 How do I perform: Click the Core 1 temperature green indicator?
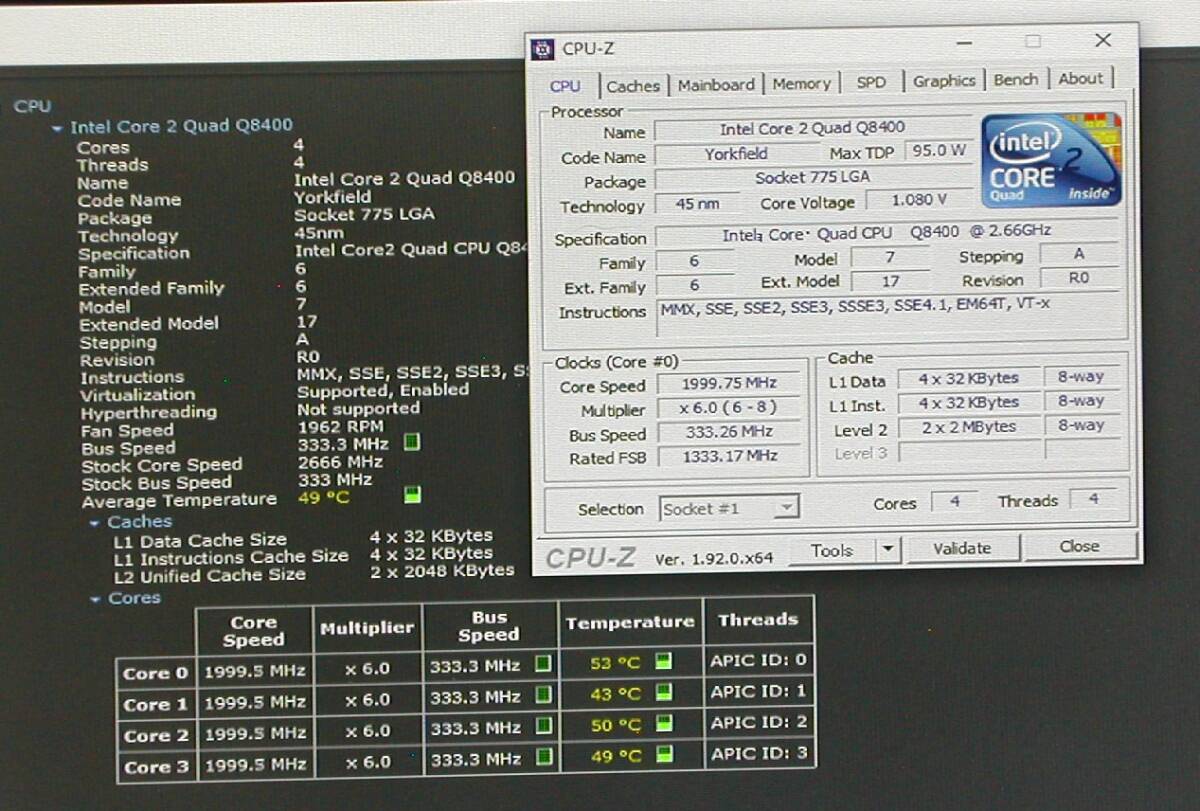664,692
